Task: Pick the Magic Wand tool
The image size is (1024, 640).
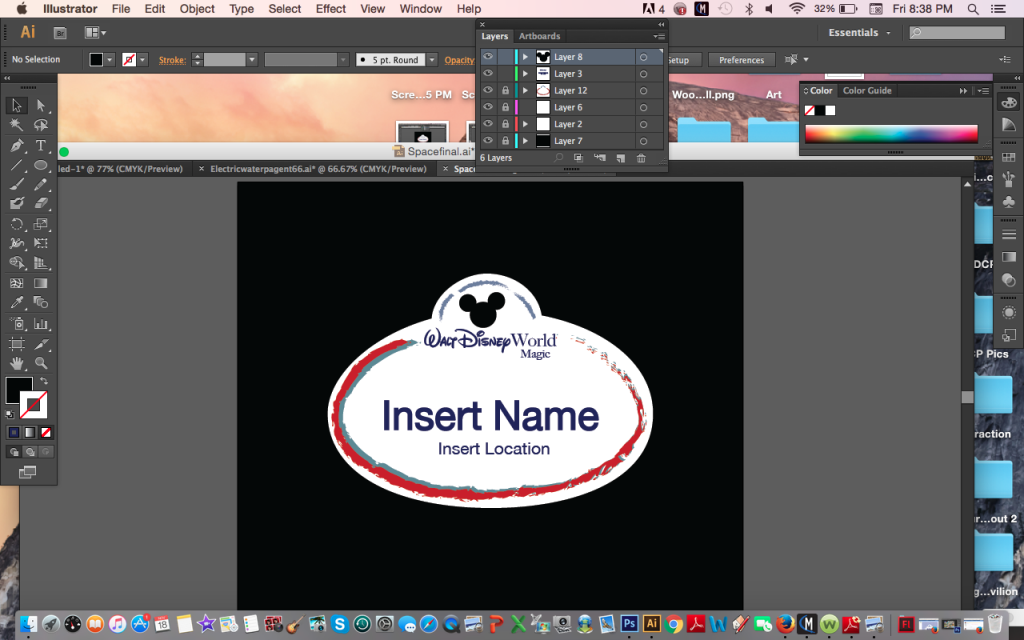Action: 16,126
